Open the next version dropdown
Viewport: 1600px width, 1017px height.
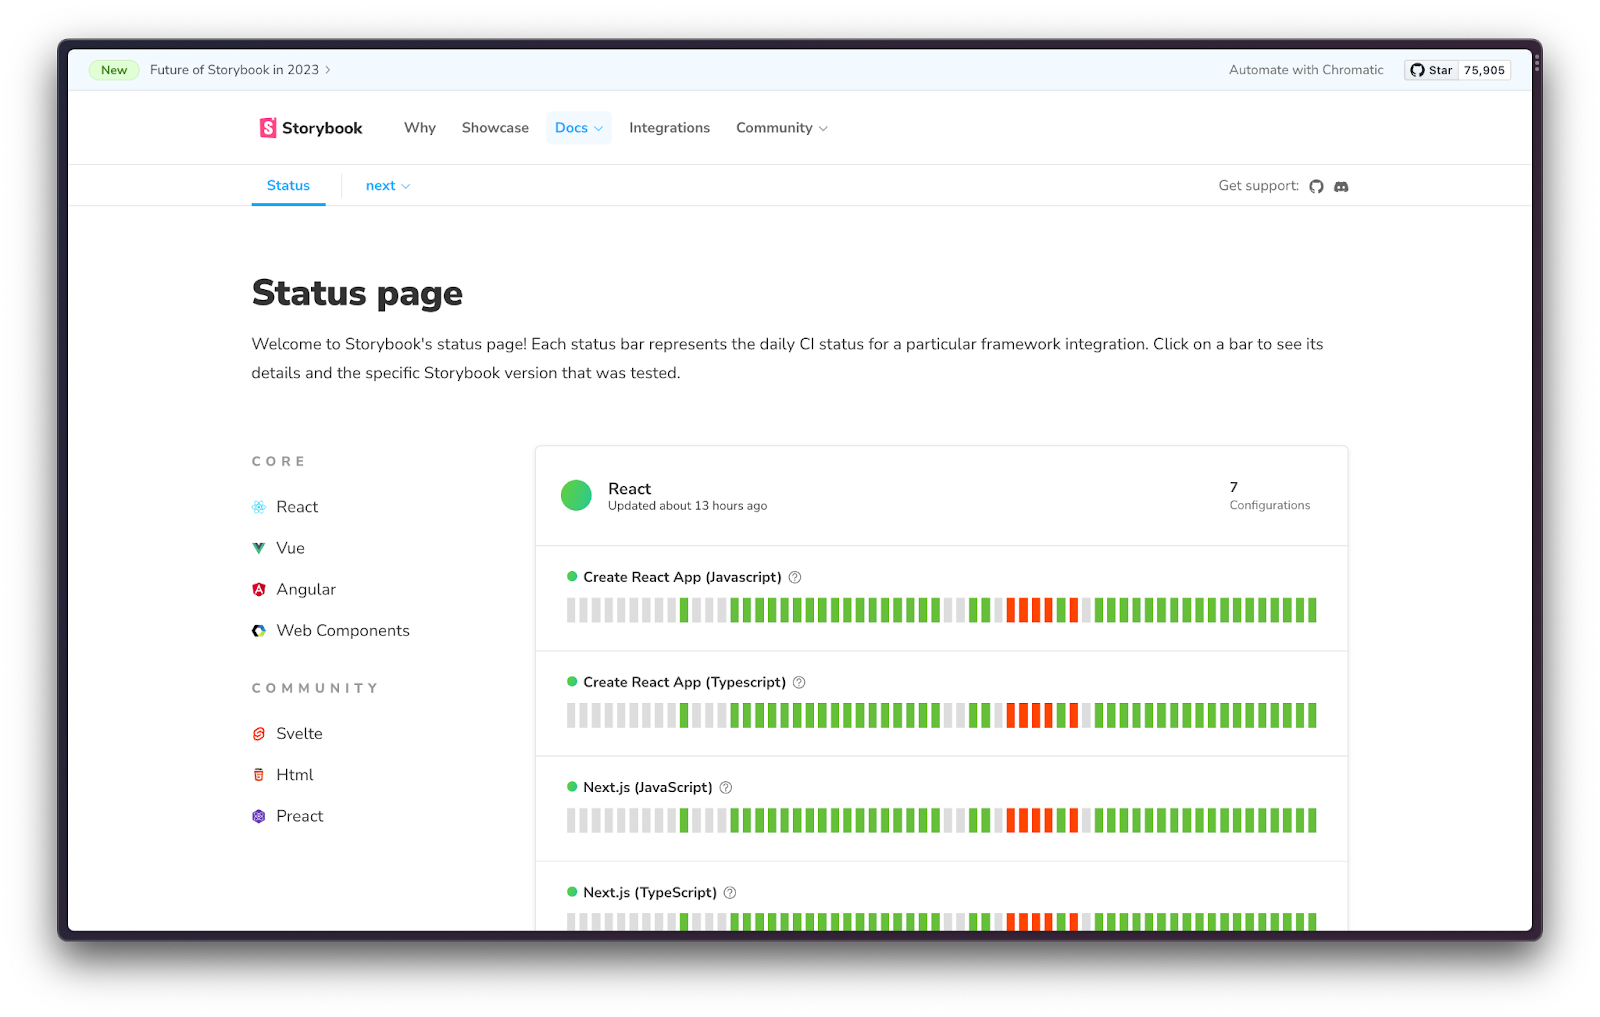tap(388, 186)
